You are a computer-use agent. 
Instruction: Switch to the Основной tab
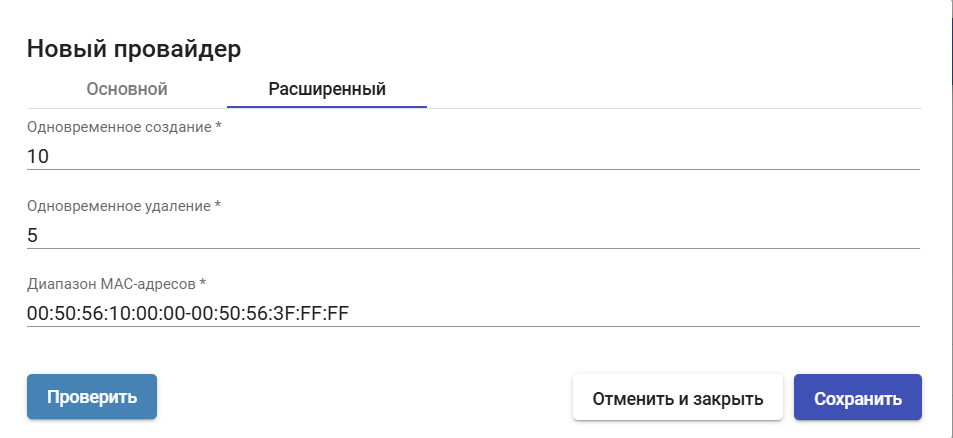tap(127, 89)
